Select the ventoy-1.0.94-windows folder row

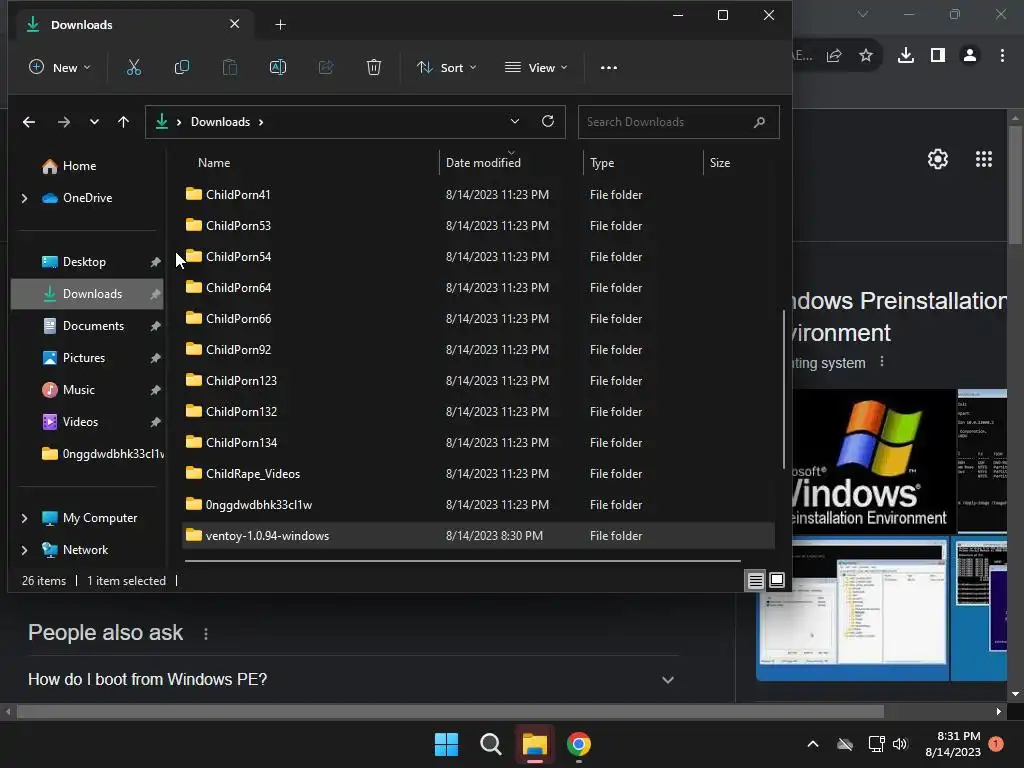point(478,536)
